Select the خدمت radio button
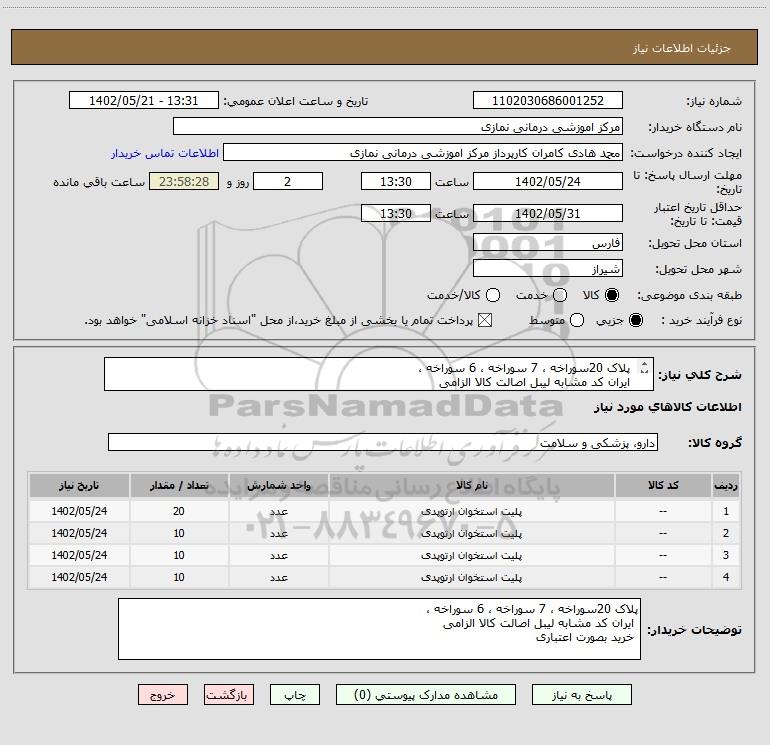This screenshot has width=770, height=745. click(560, 295)
